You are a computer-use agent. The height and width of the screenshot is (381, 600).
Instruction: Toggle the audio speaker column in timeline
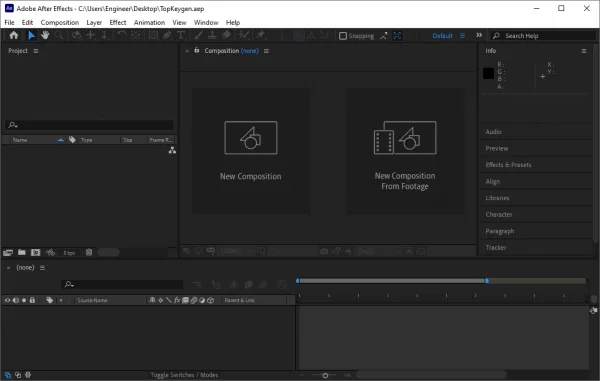tap(16, 300)
